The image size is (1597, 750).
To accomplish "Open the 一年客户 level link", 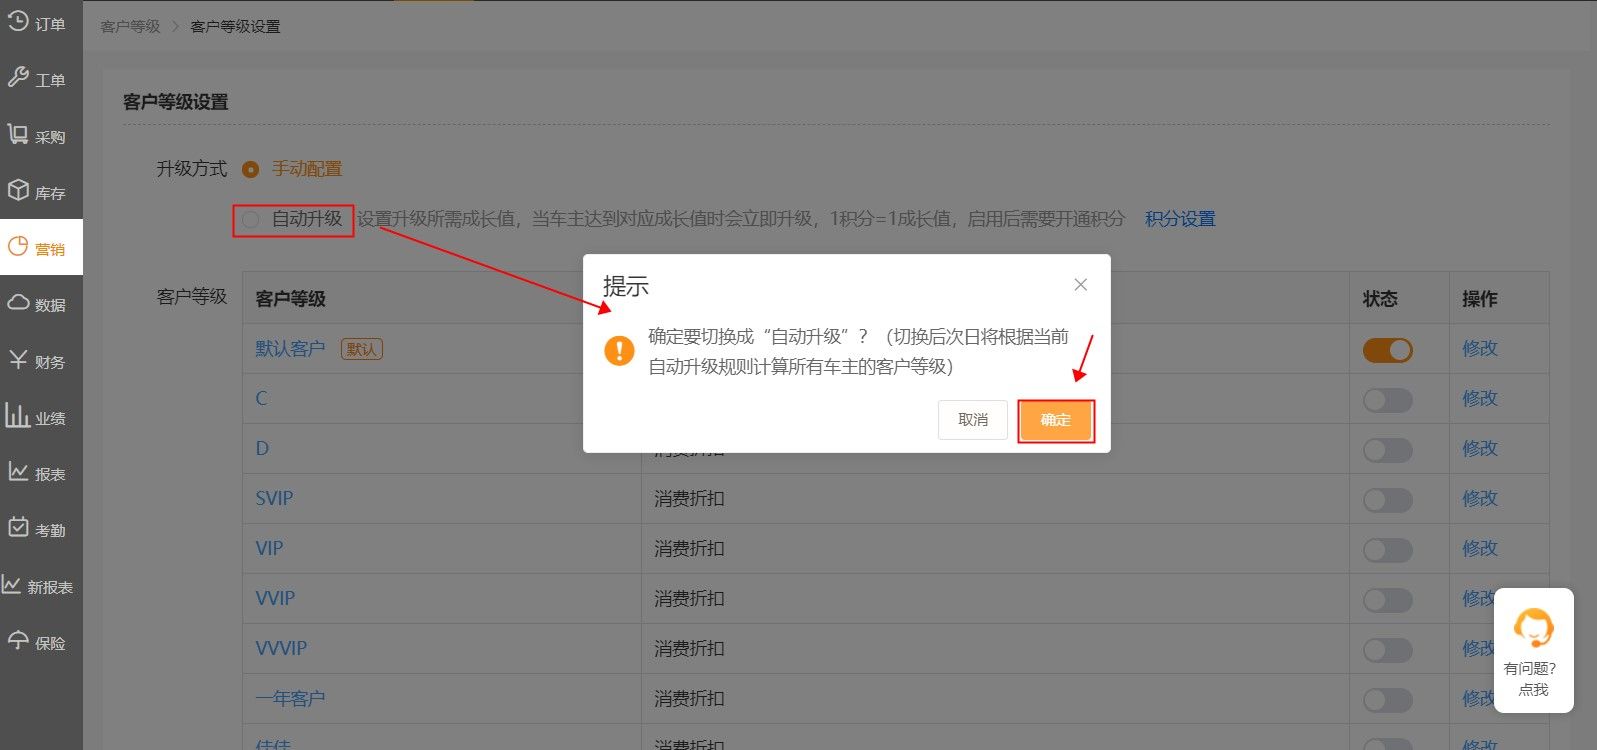I will 290,698.
